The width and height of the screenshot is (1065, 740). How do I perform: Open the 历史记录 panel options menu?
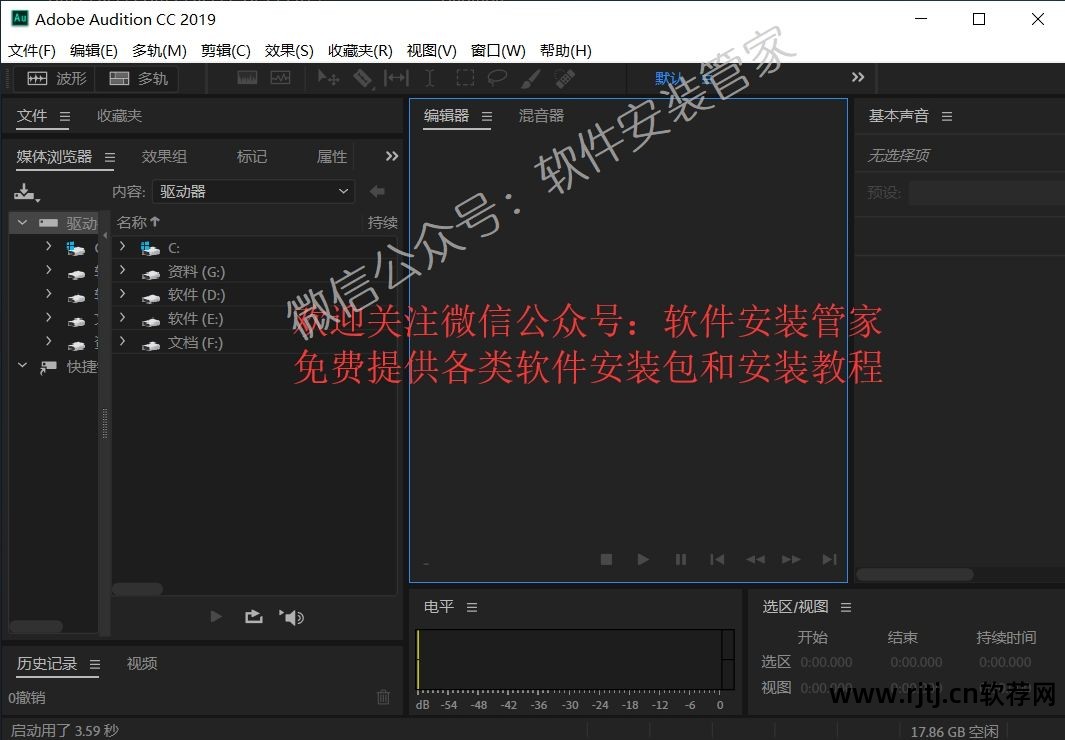[94, 665]
